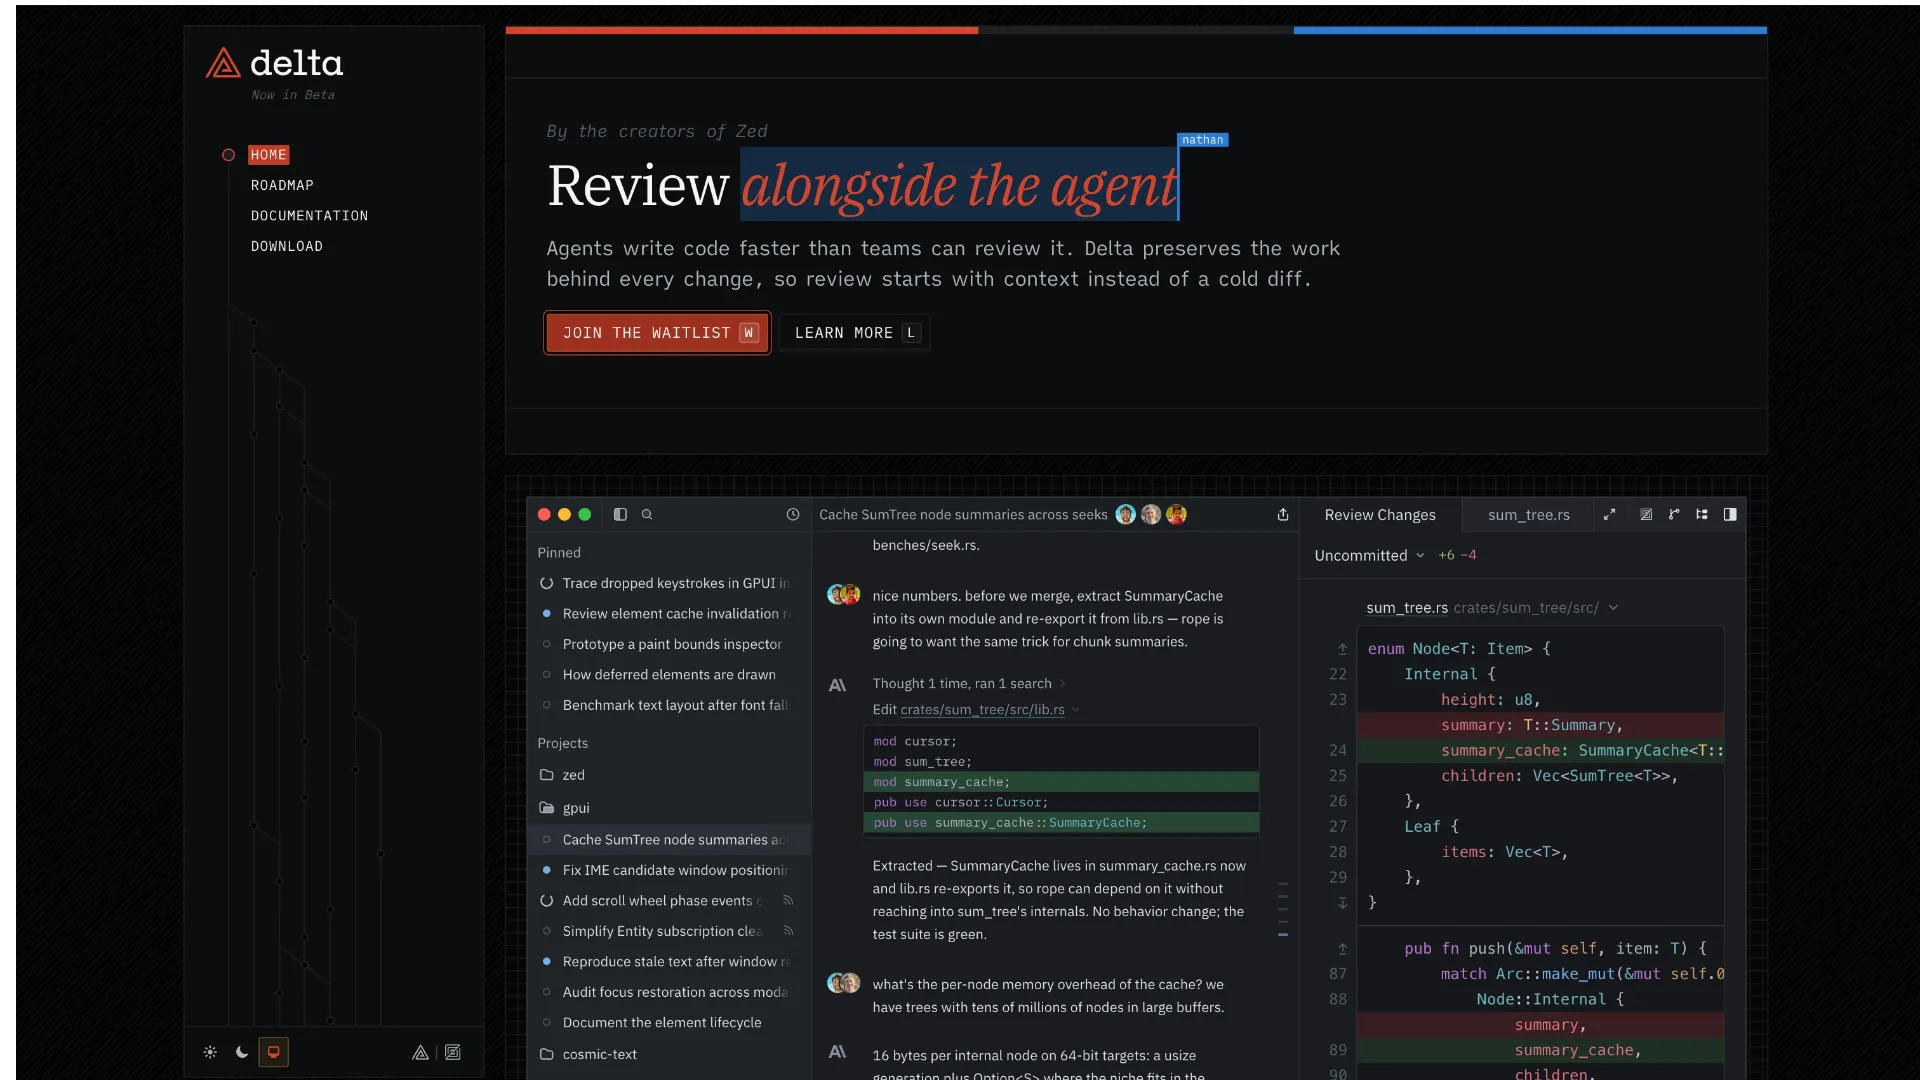Click the red progress segment at top
This screenshot has width=1920, height=1080.
pos(742,31)
